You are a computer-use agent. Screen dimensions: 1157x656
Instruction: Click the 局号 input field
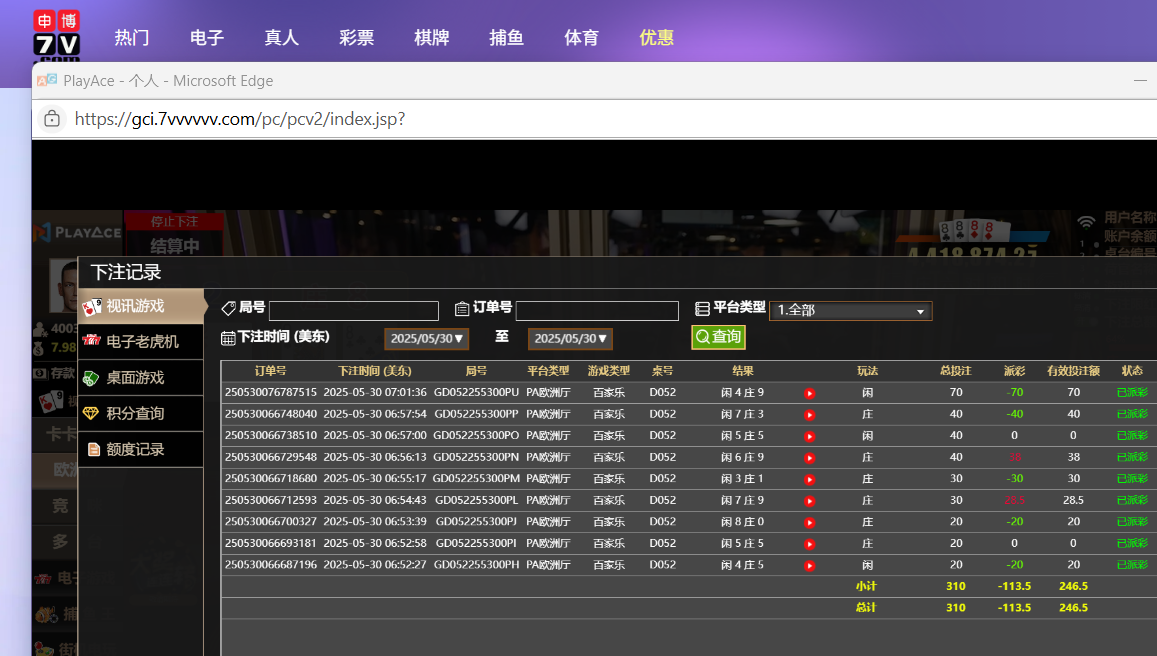(353, 311)
